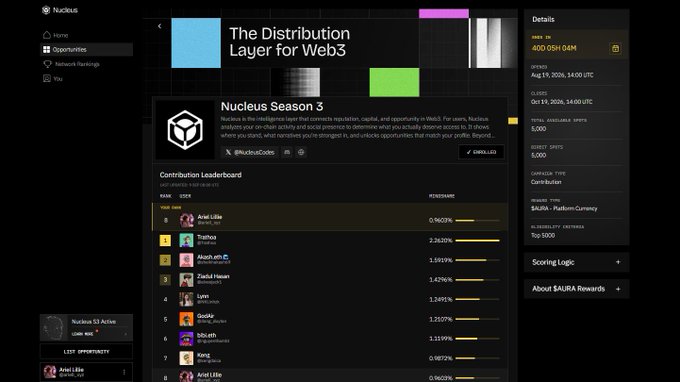Select Keng leaderboard name
The width and height of the screenshot is (680, 382).
point(203,355)
